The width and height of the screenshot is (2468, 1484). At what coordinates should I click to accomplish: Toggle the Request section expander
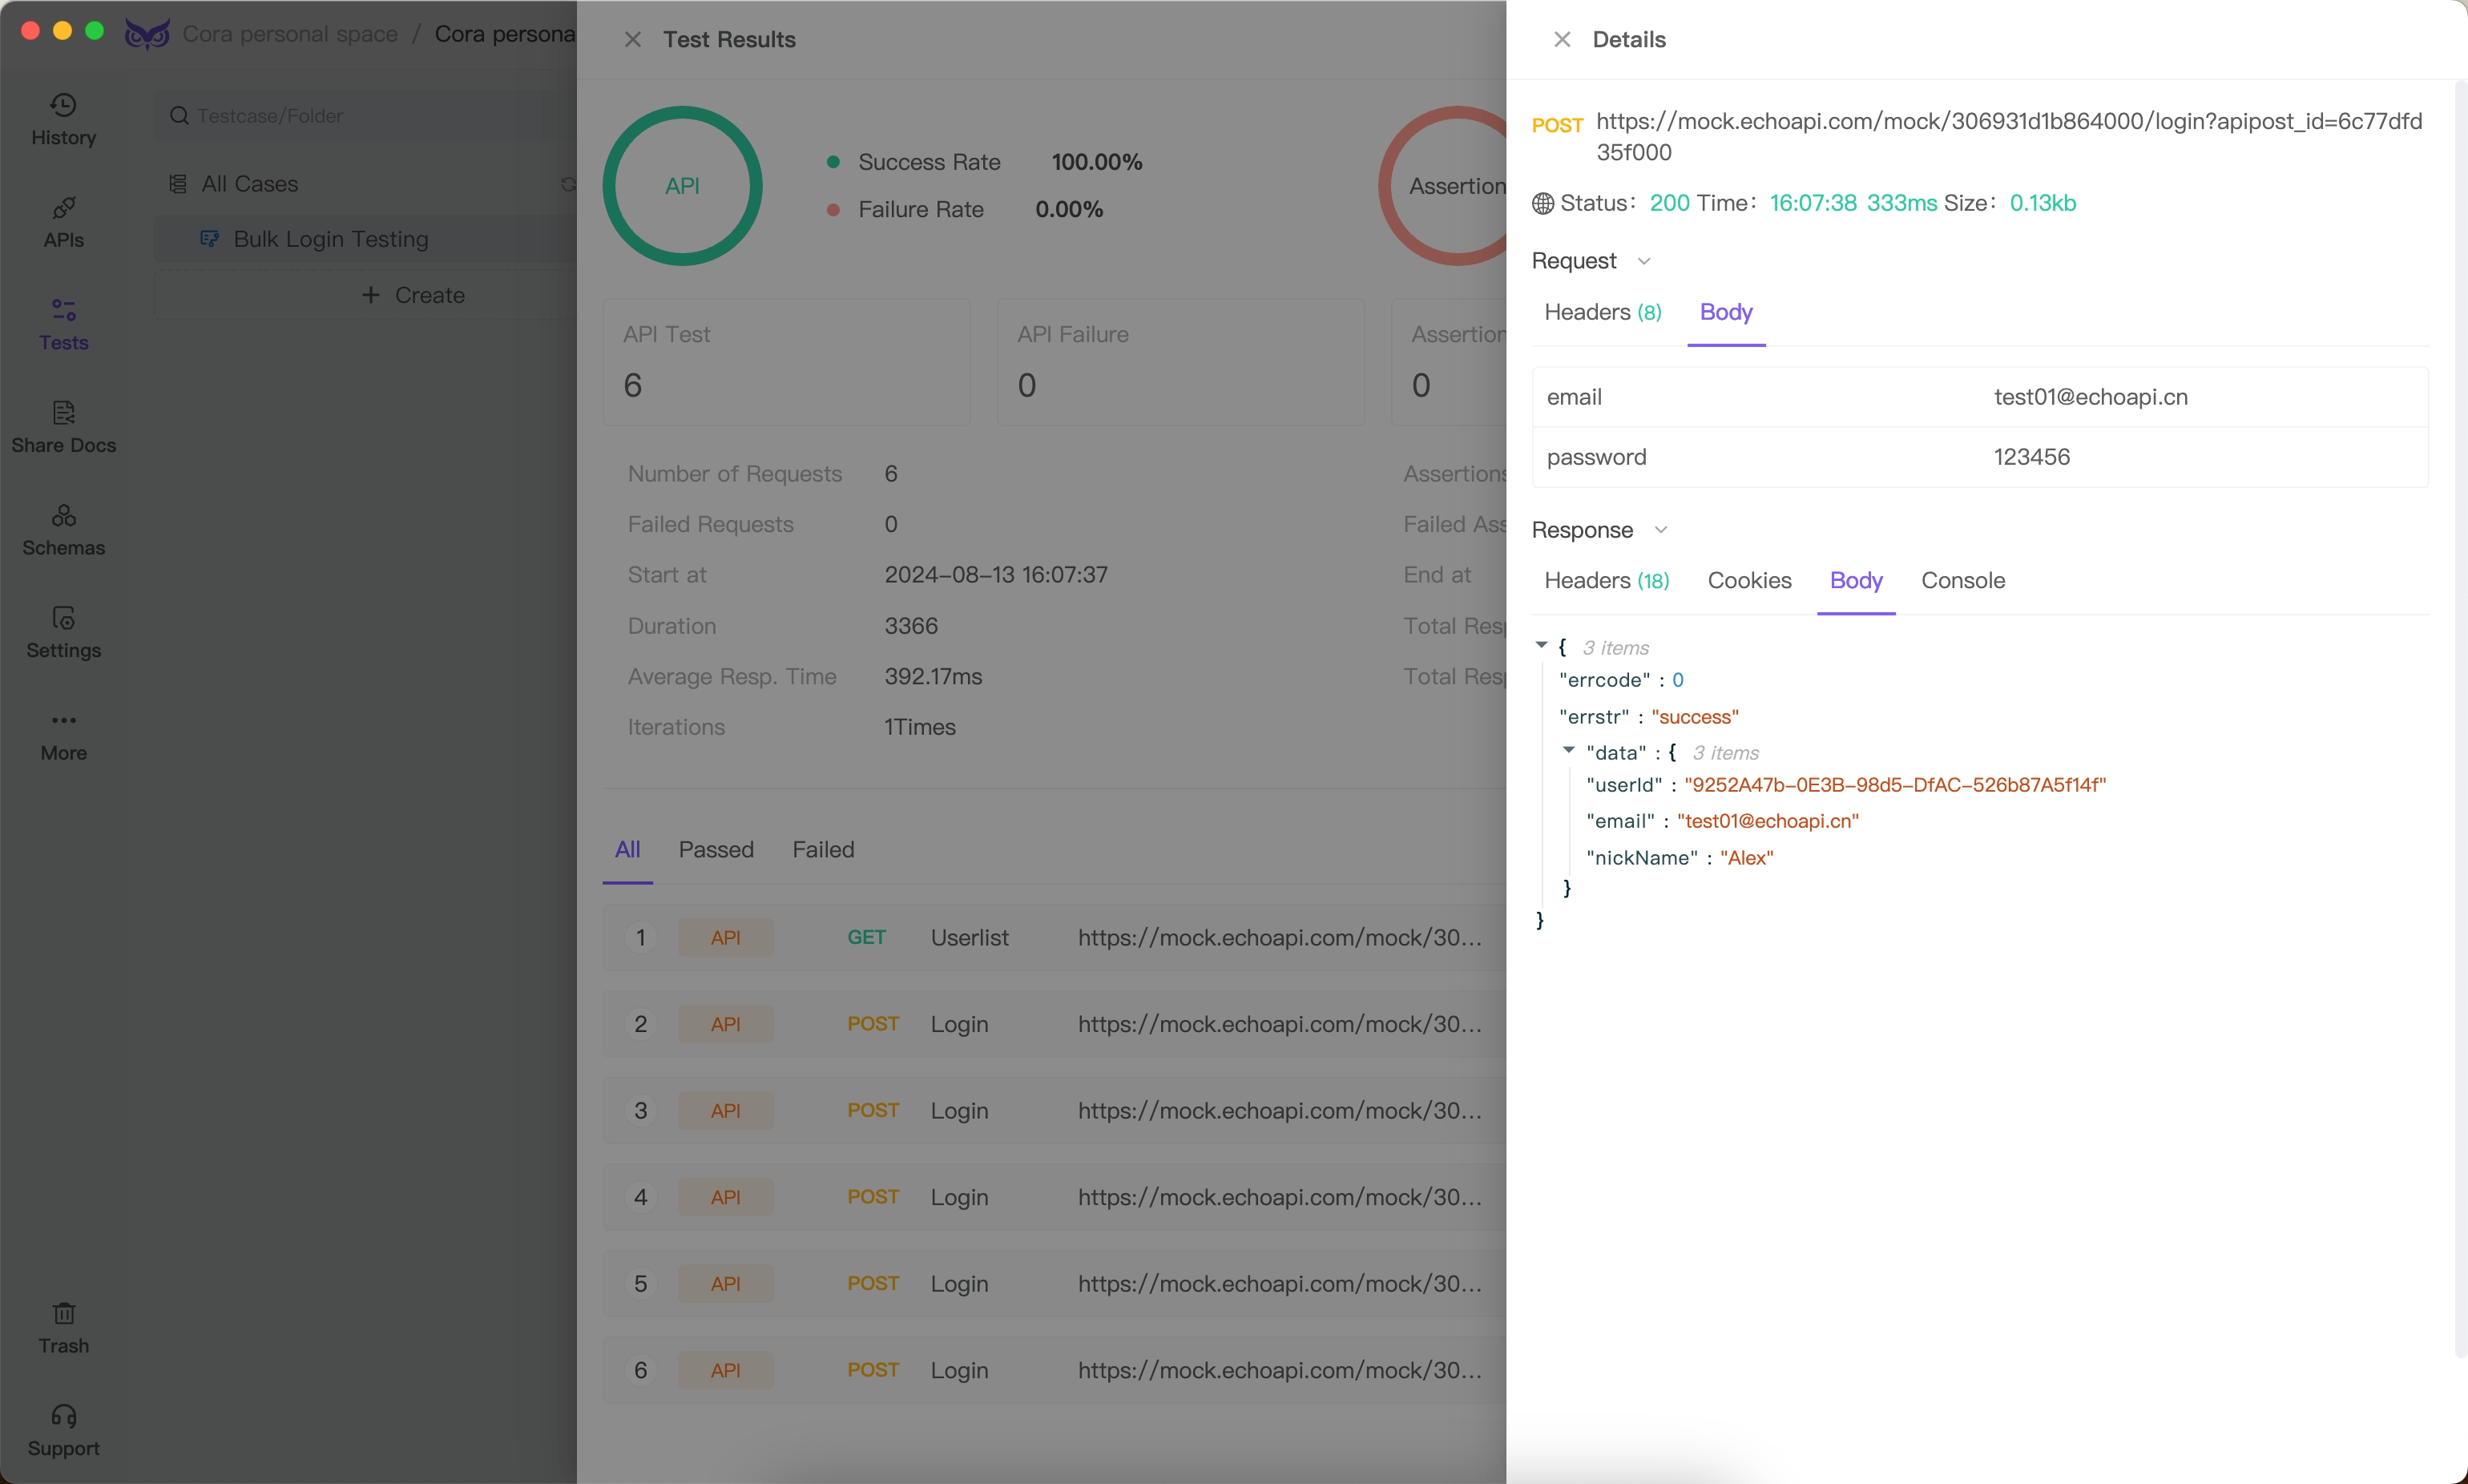coord(1641,261)
